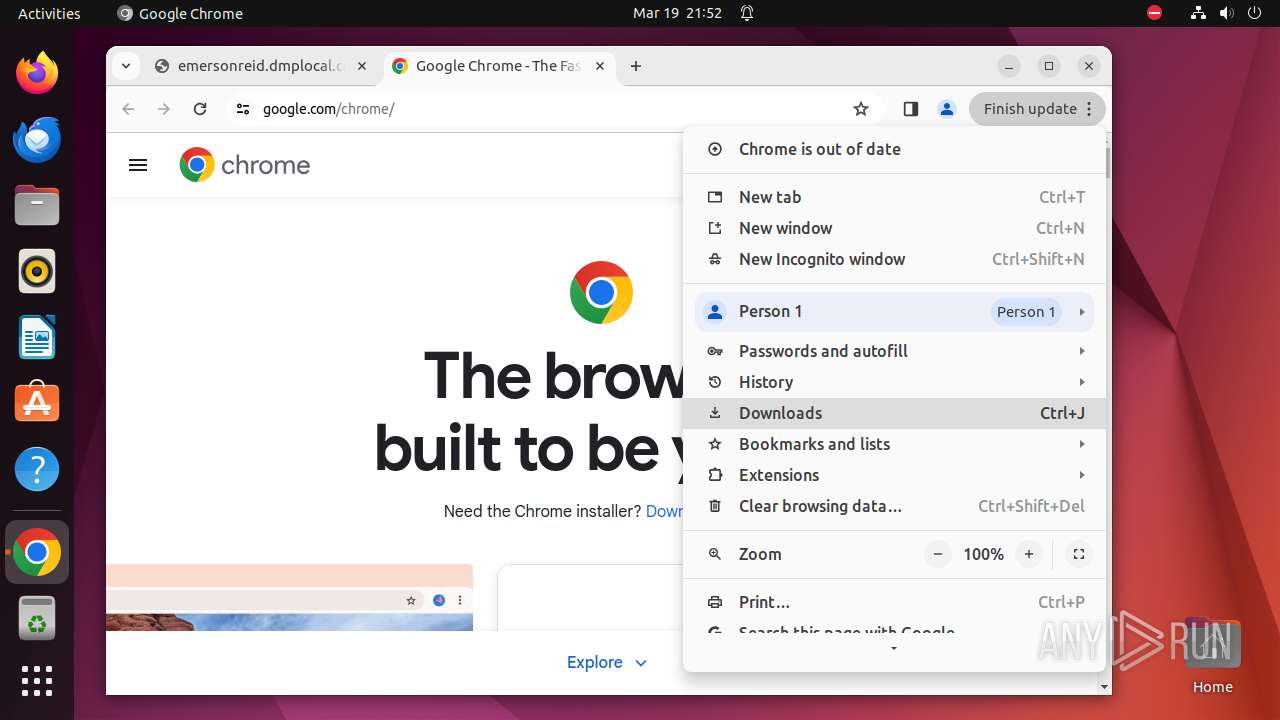Open the Trash from dock
Image resolution: width=1280 pixels, height=720 pixels.
point(37,618)
